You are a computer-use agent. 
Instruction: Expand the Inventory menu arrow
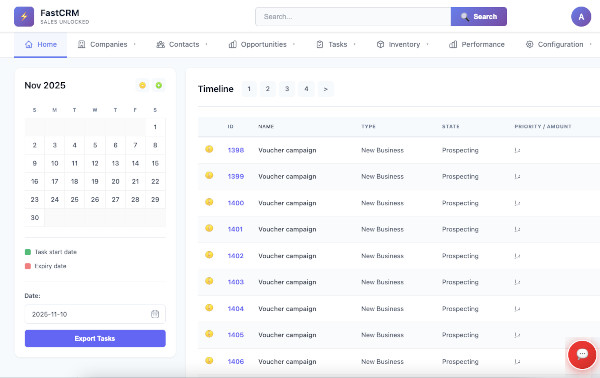pos(427,44)
